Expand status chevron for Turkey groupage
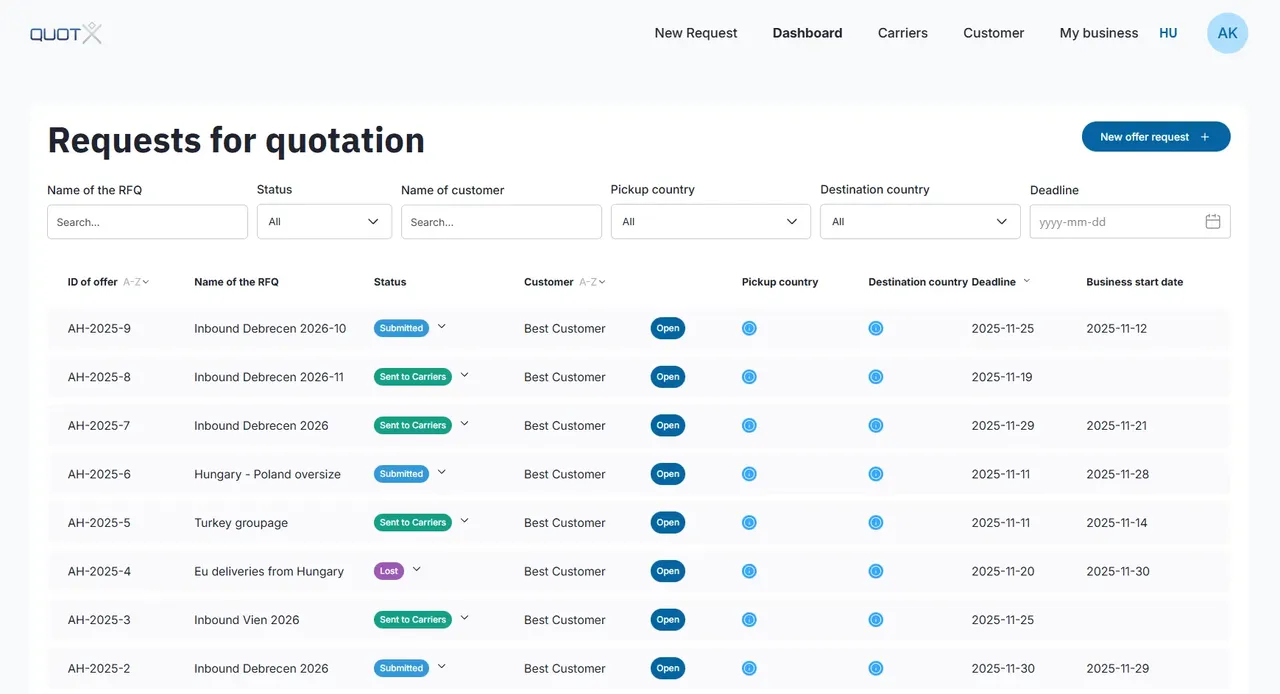 [464, 521]
